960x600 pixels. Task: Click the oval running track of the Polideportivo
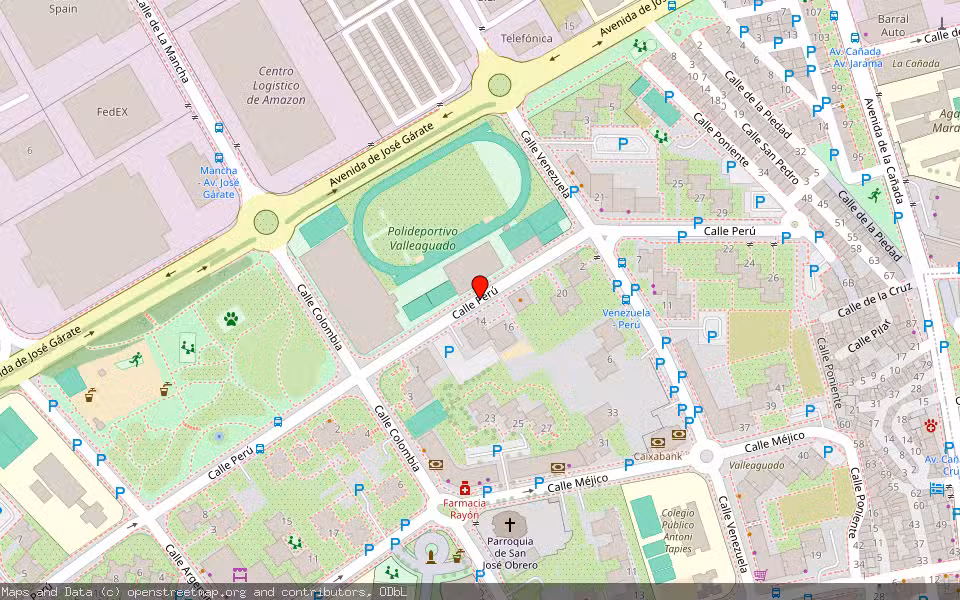click(442, 202)
